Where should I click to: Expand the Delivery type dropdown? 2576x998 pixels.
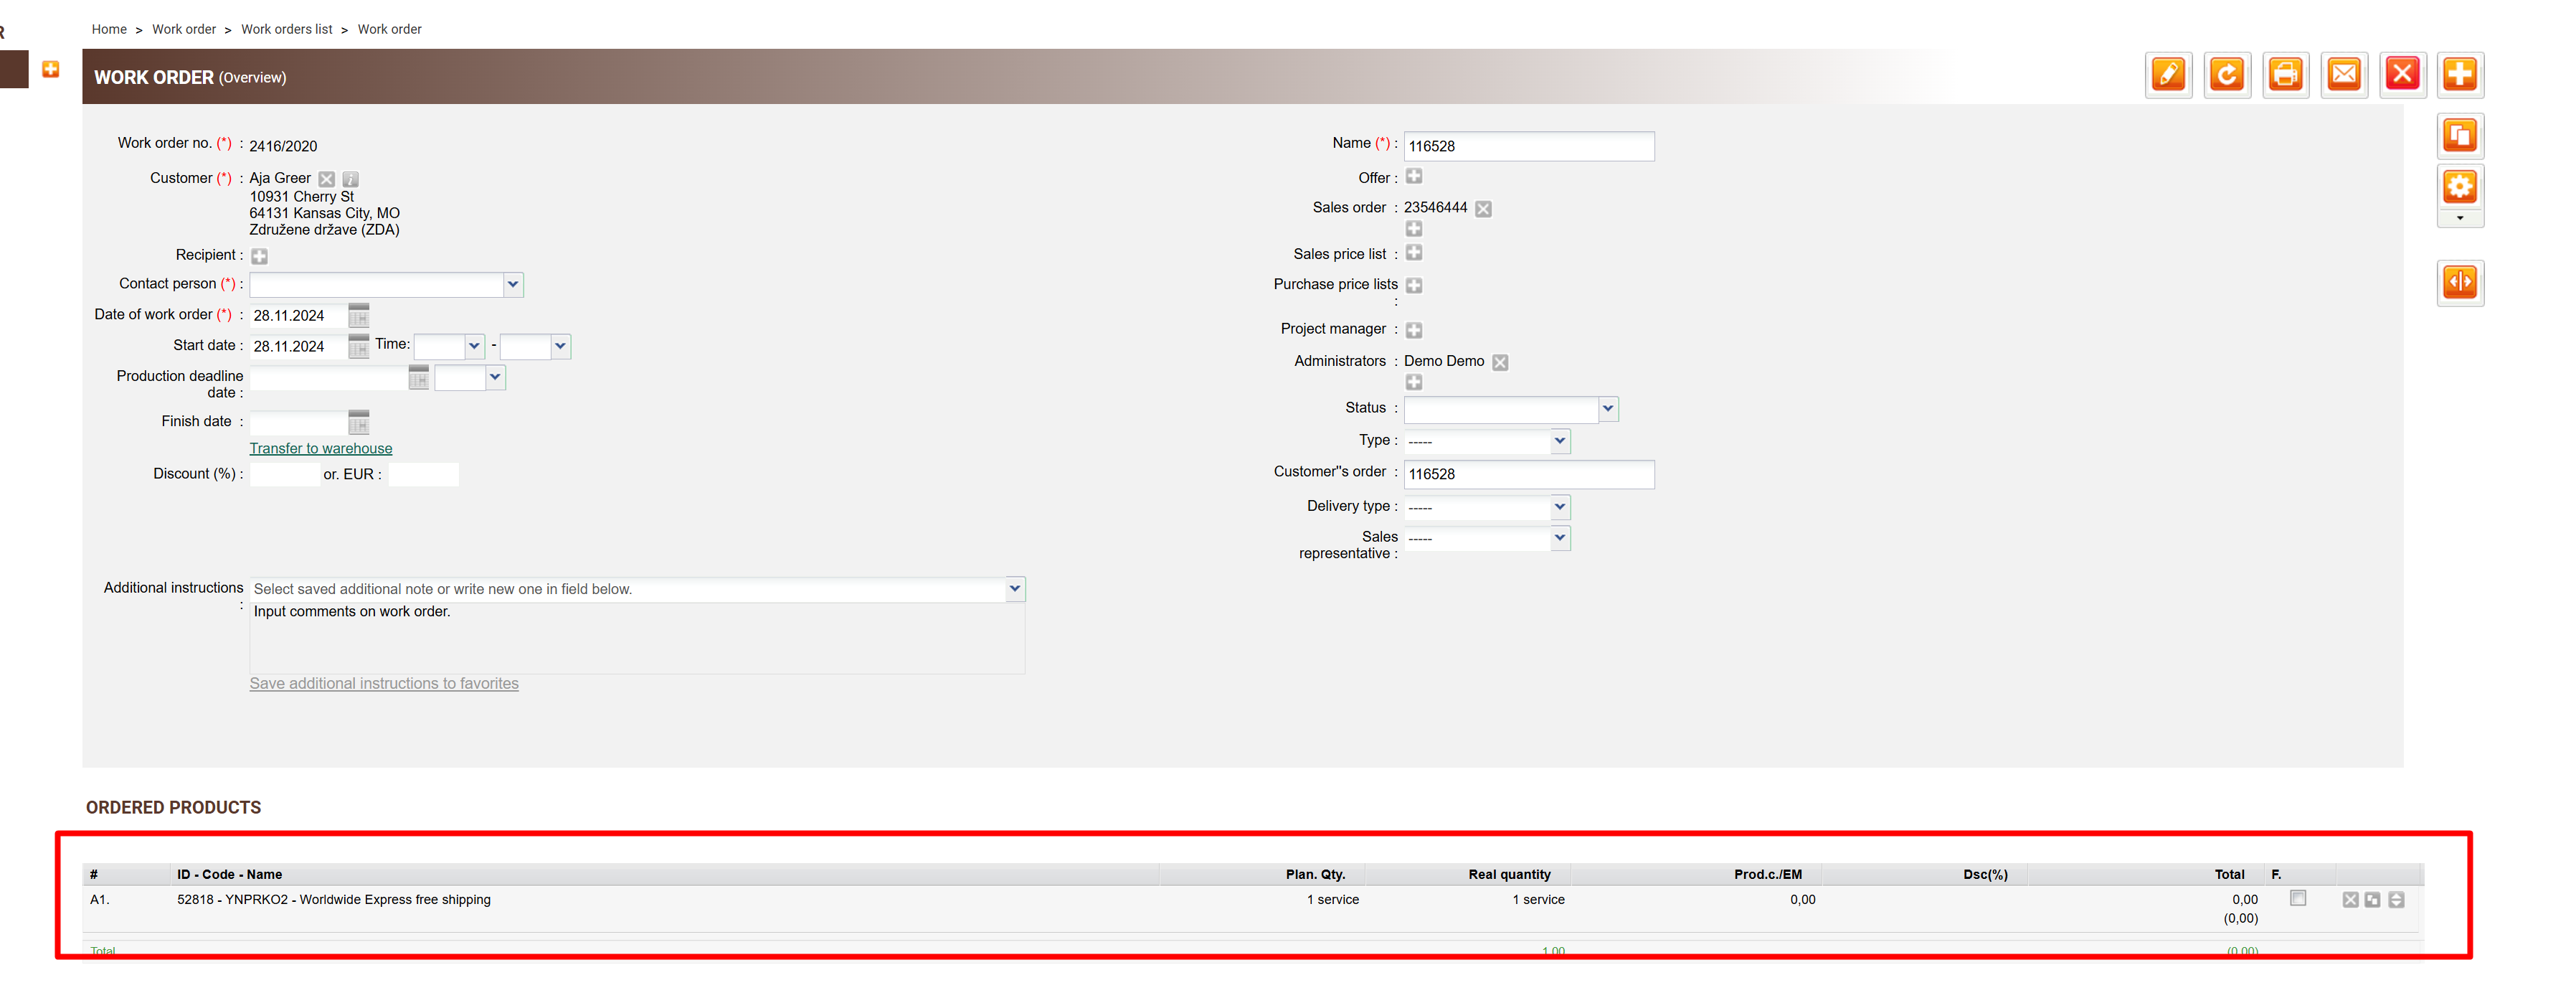1559,508
